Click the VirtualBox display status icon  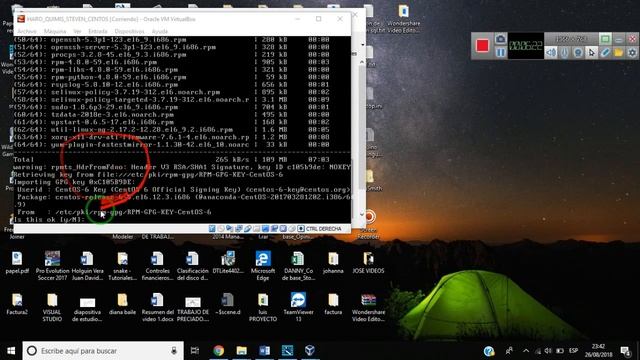[x=265, y=229]
